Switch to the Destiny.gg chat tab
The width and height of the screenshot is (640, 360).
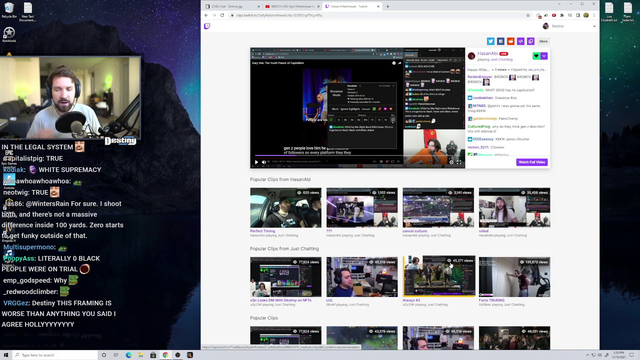[x=231, y=6]
